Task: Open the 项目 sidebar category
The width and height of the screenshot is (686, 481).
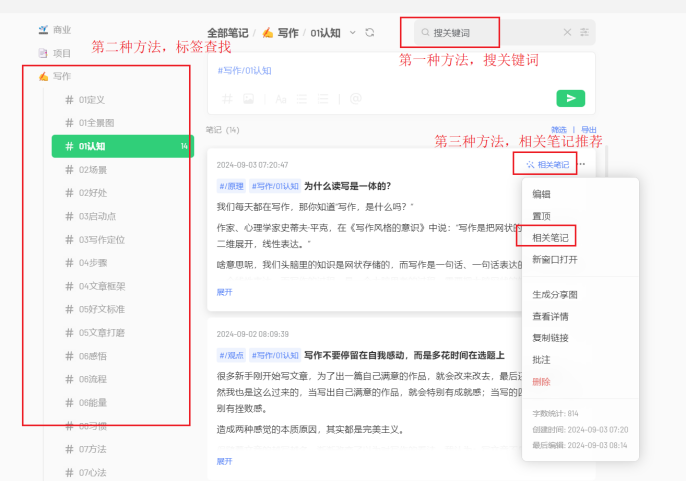Action: pos(55,53)
